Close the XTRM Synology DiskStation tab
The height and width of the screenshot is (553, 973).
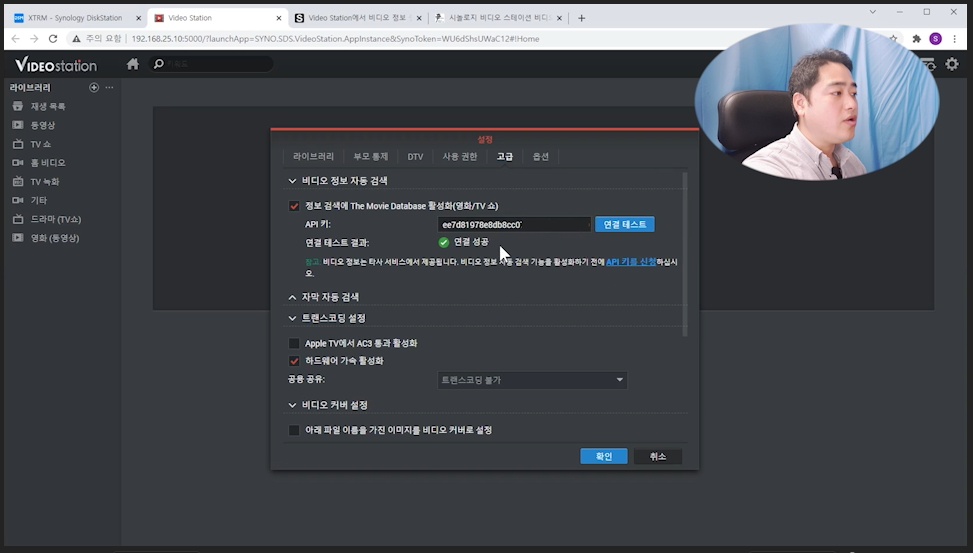[138, 18]
